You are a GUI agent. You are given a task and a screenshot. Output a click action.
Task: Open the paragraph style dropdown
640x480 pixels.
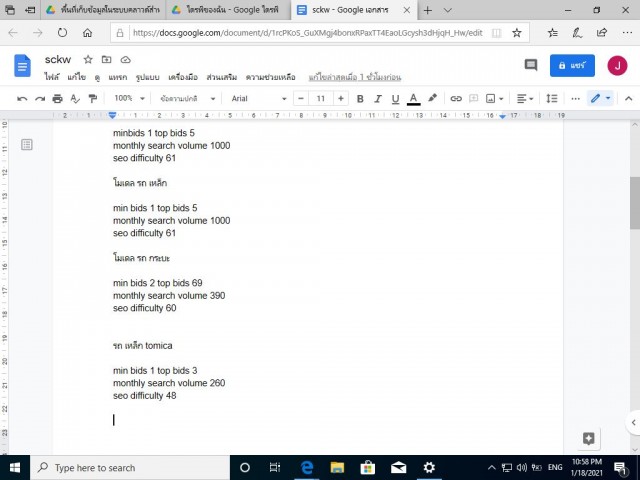click(x=187, y=98)
